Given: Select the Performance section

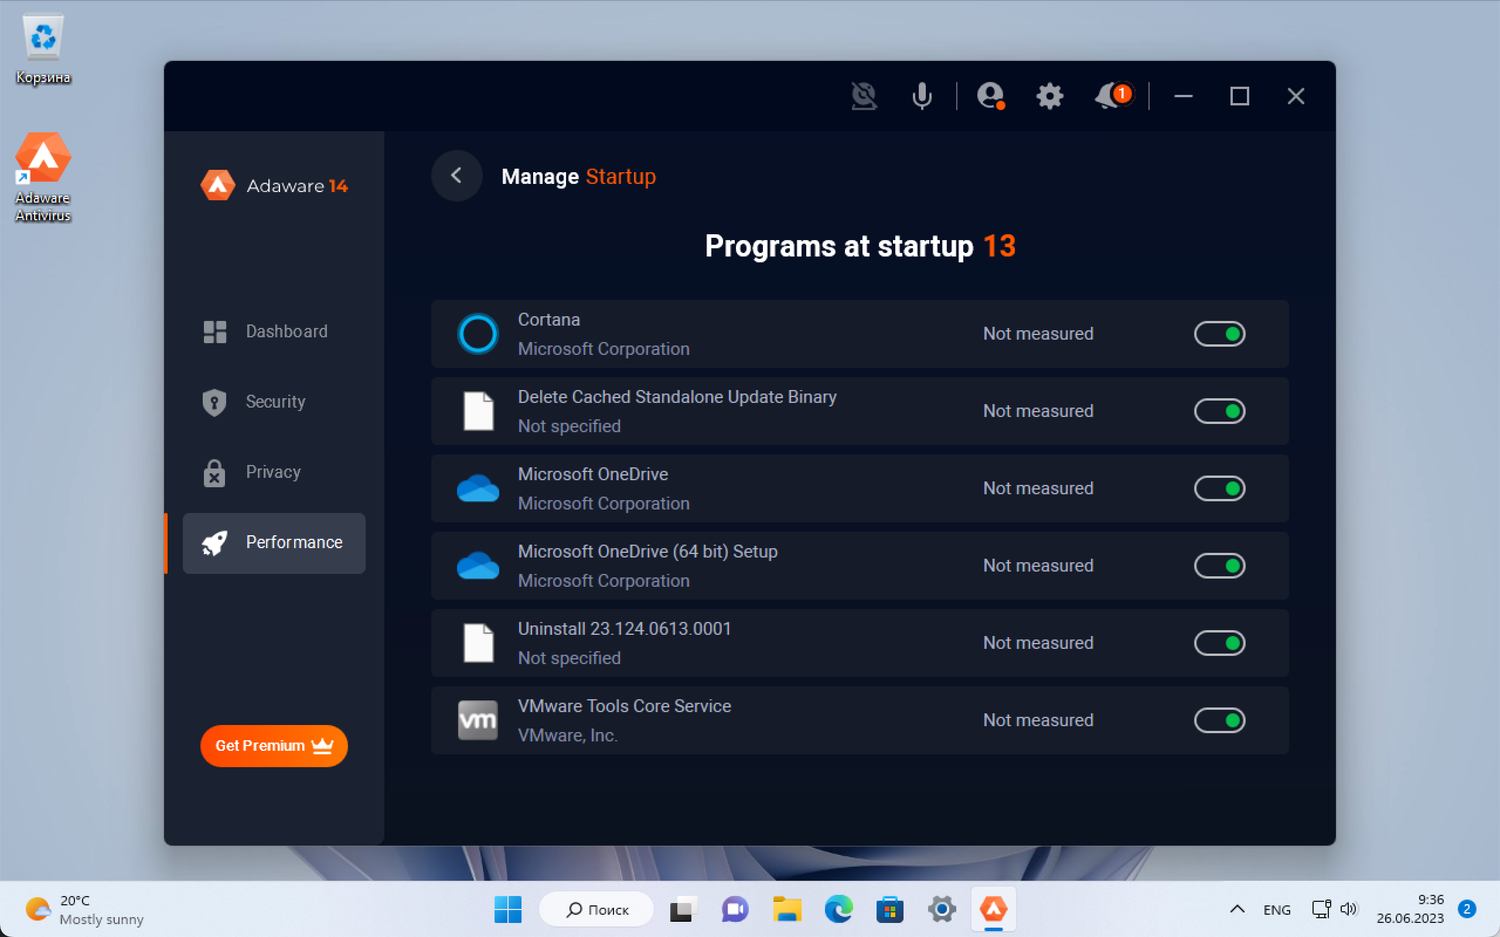Looking at the screenshot, I should (x=274, y=543).
